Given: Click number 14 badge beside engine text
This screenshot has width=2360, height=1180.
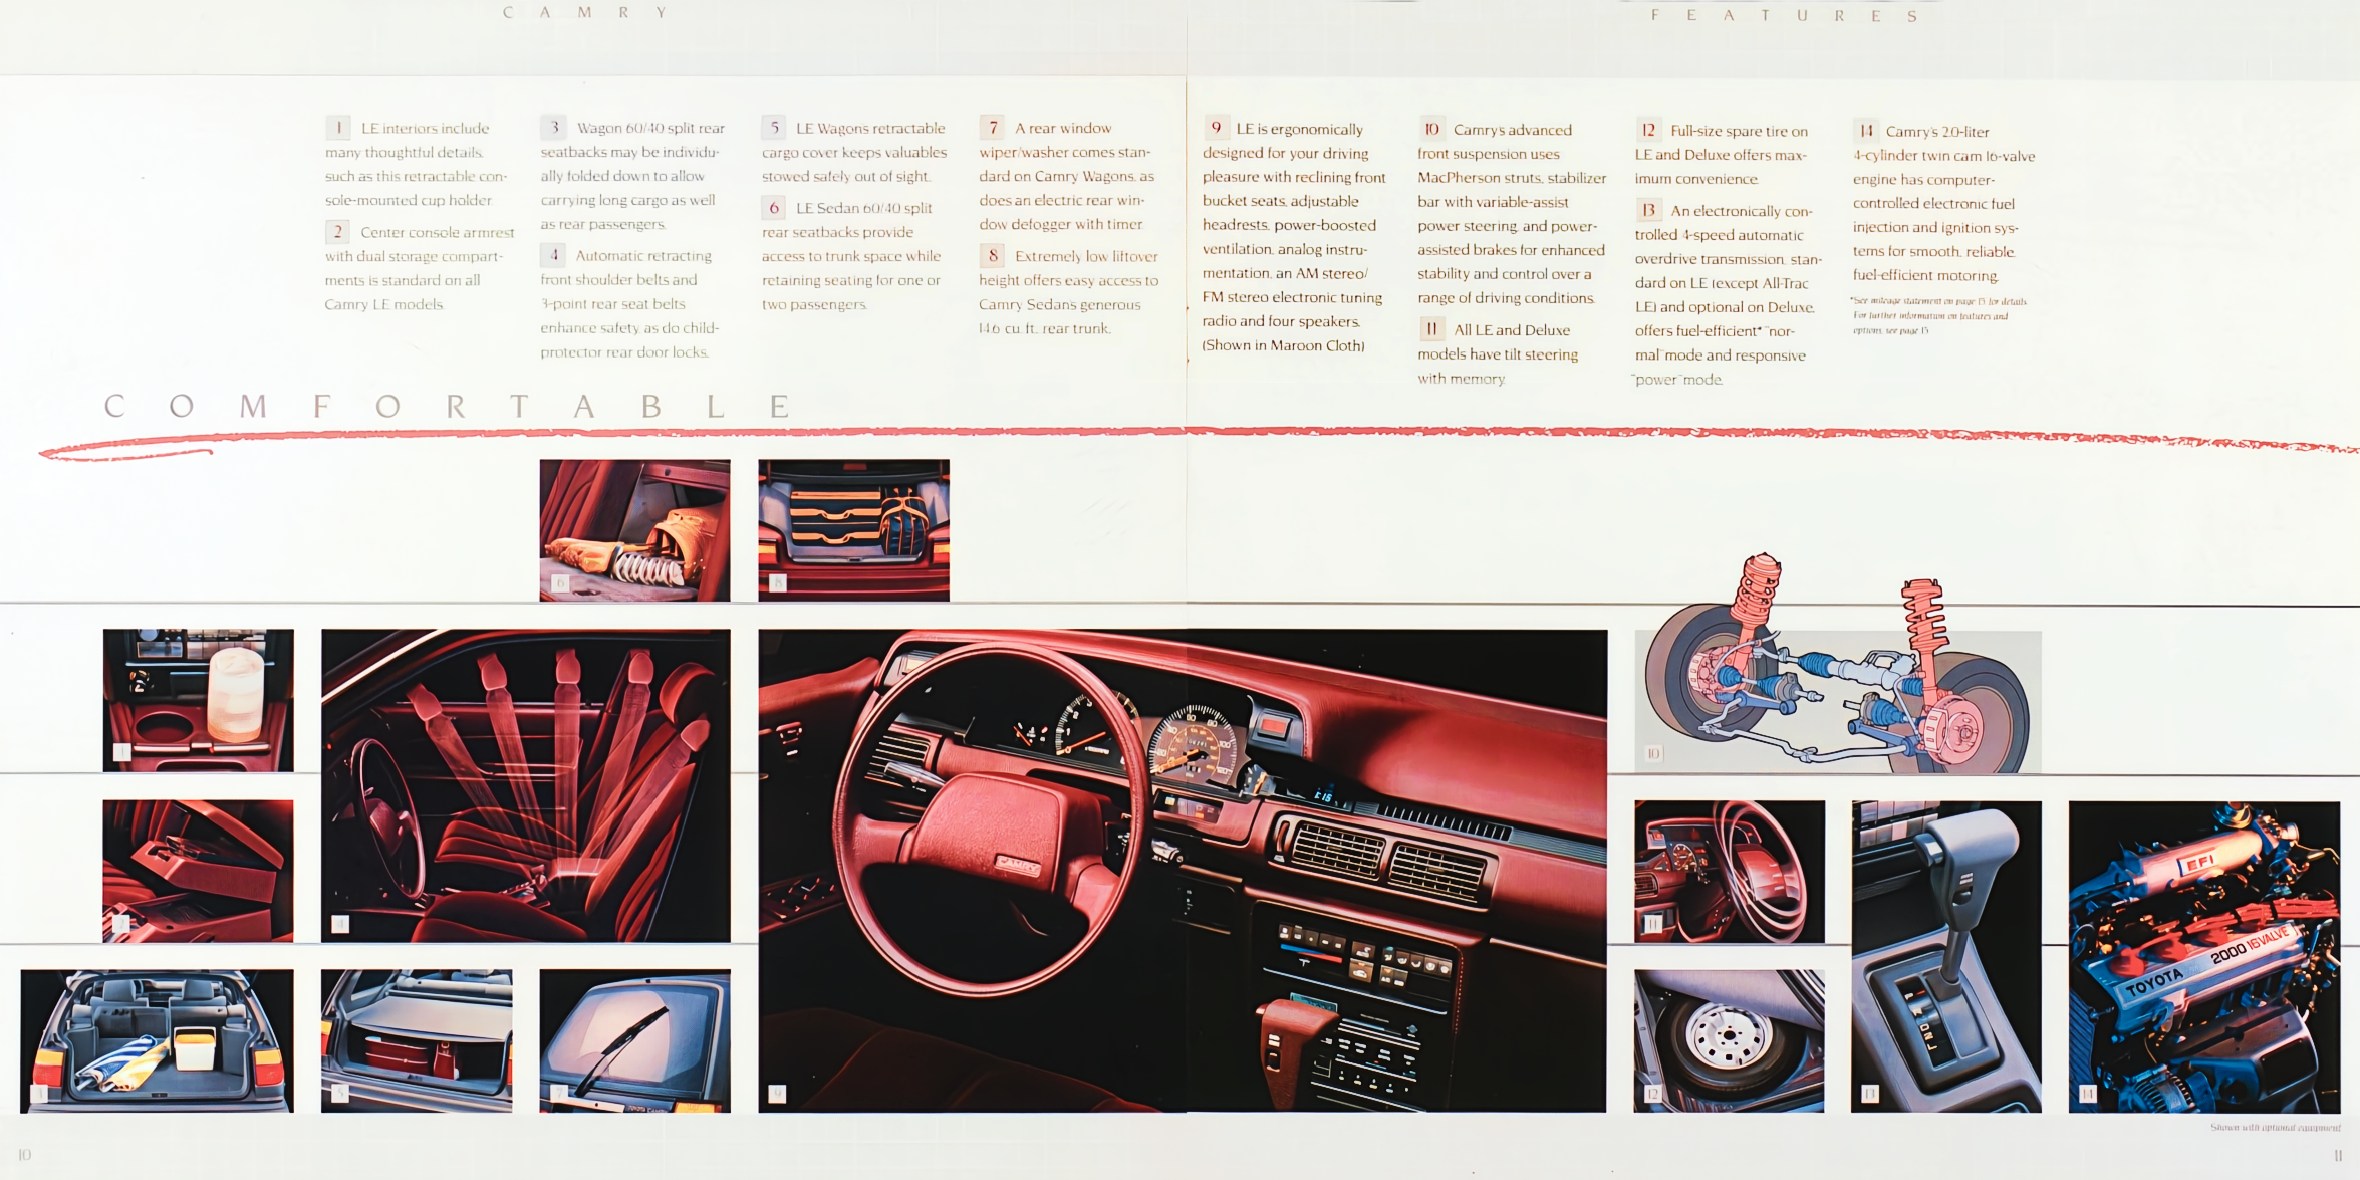Looking at the screenshot, I should tap(1865, 130).
